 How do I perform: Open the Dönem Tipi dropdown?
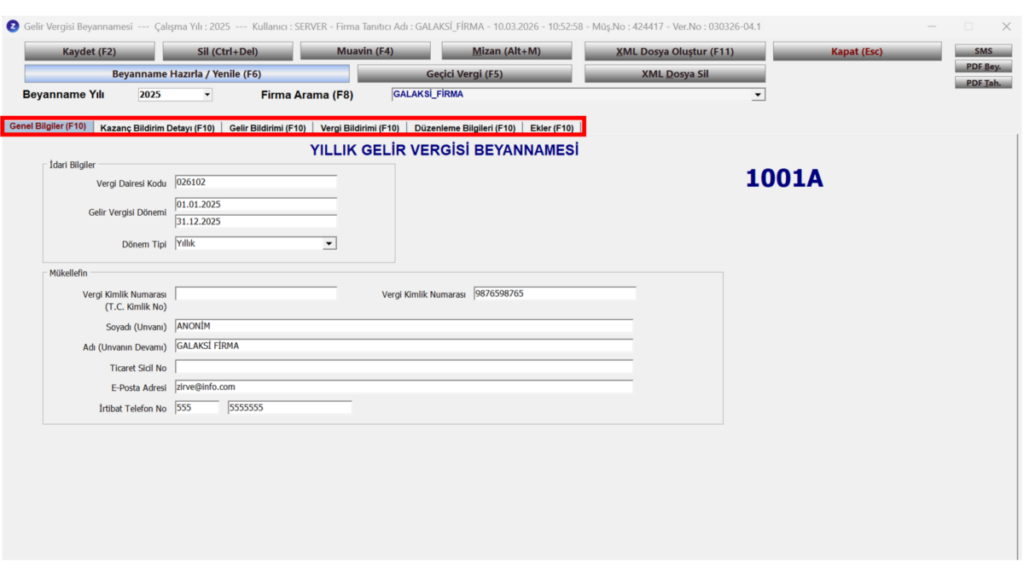pyautogui.click(x=328, y=244)
